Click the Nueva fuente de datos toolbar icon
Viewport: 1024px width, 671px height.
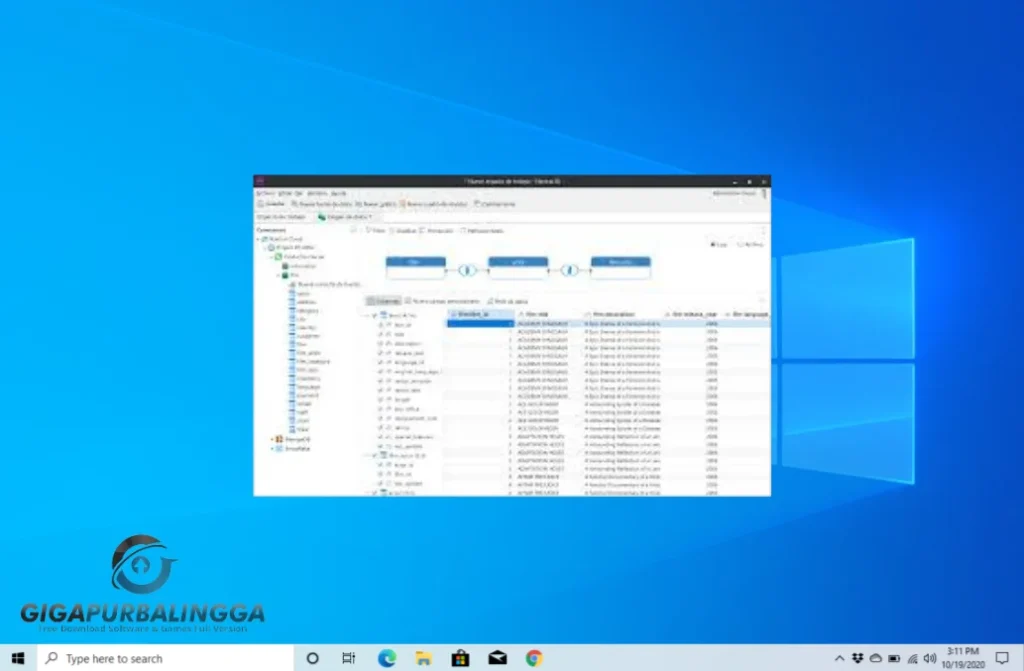pos(293,204)
